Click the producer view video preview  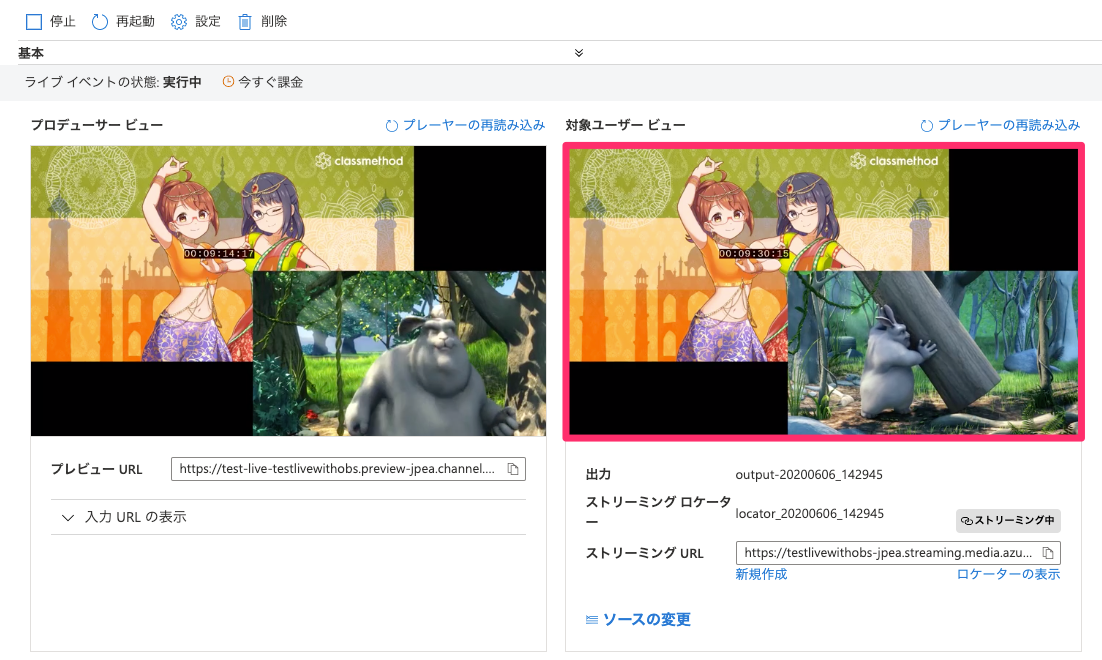point(288,290)
